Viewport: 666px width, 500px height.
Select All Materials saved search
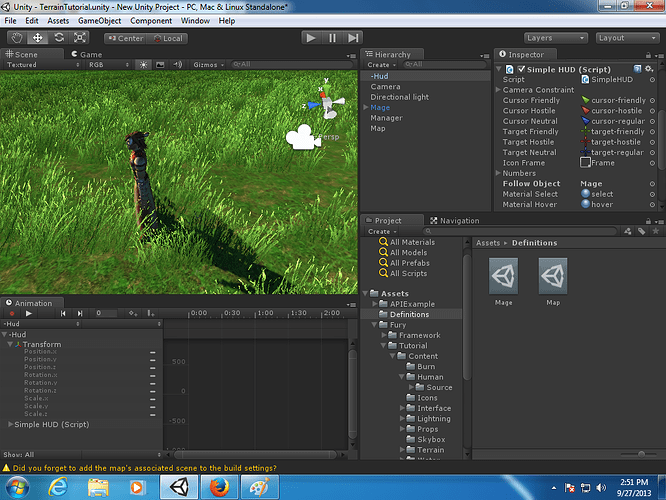[x=407, y=242]
